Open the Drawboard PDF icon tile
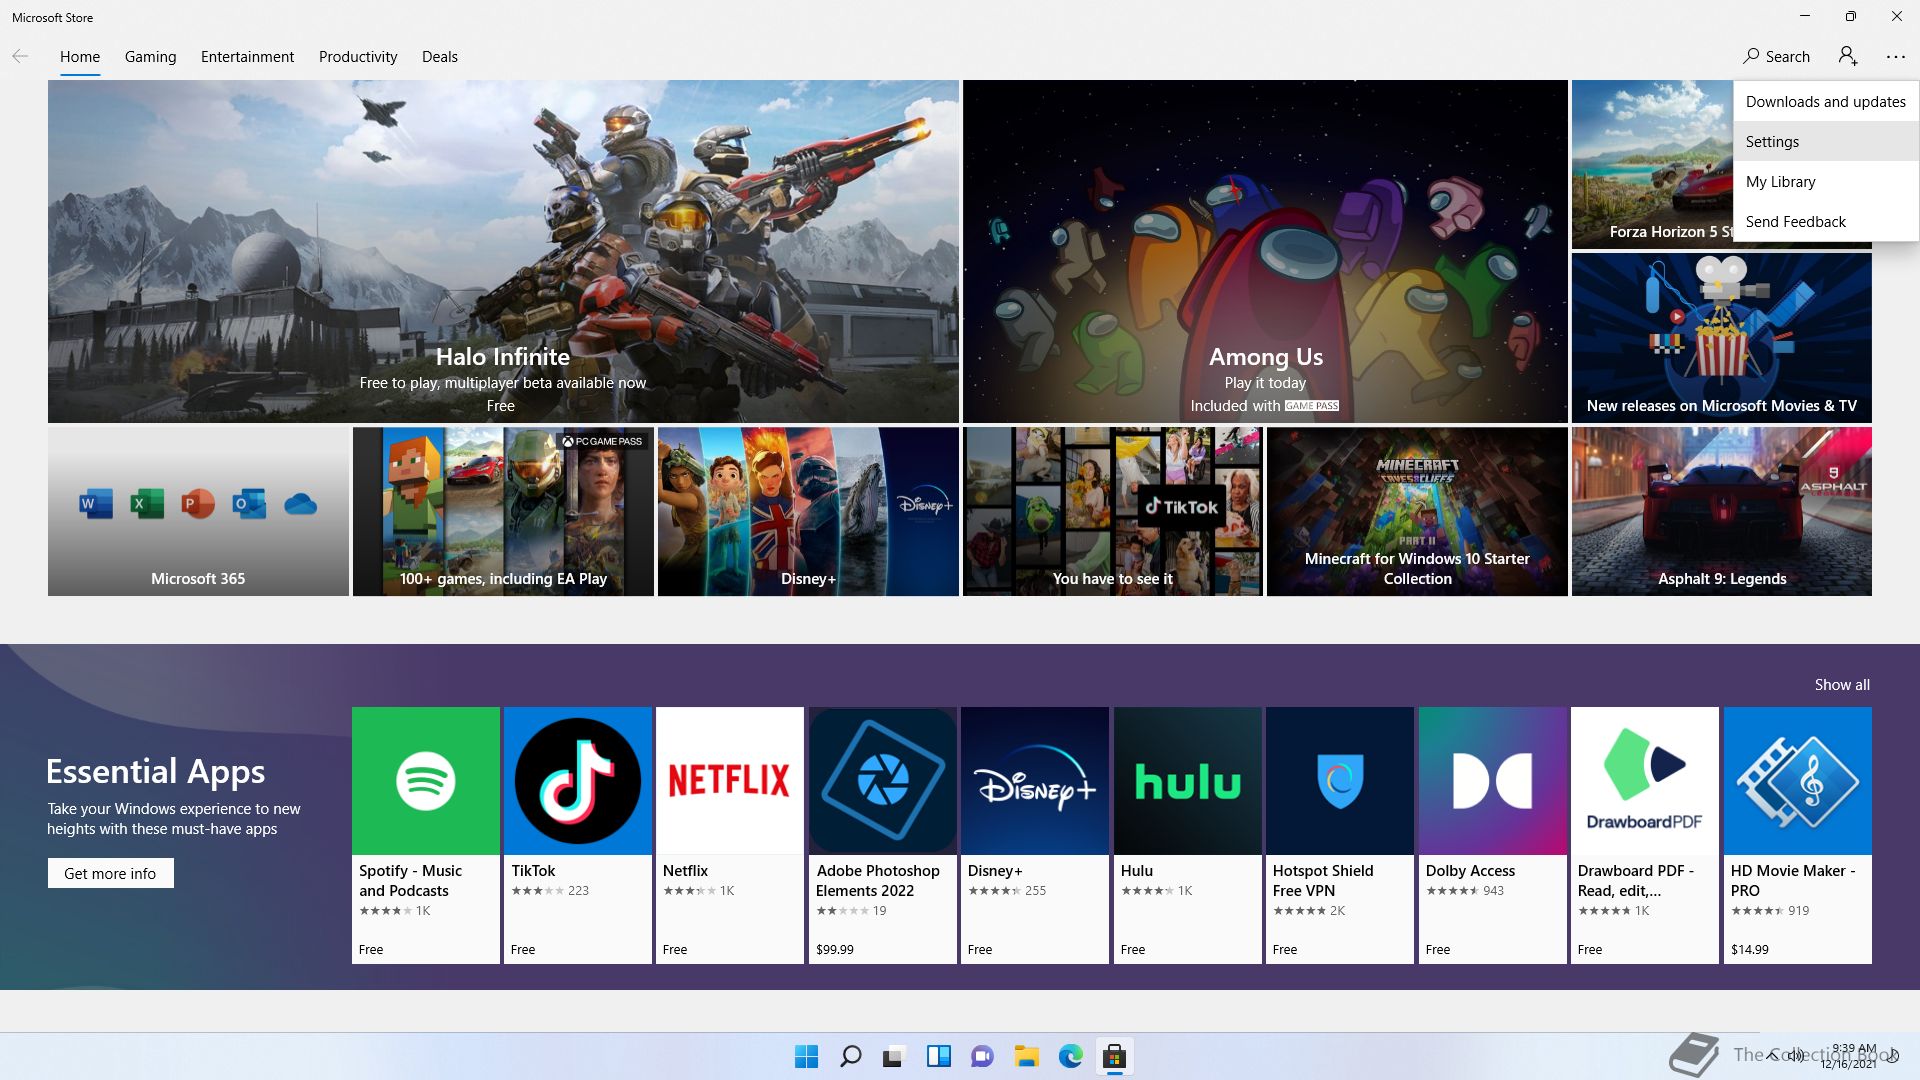The image size is (1920, 1080). point(1645,781)
